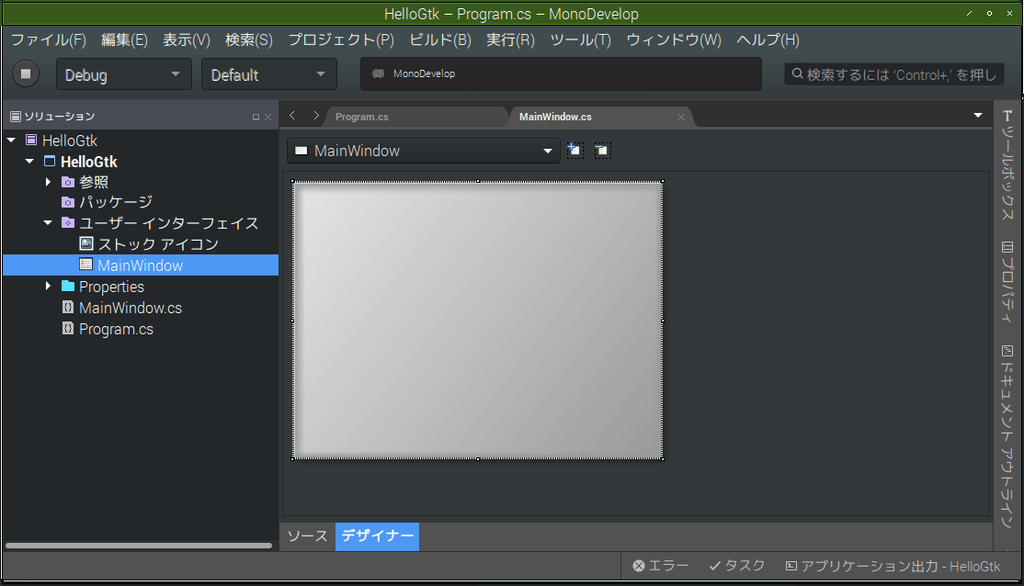Viewport: 1024px width, 586px height.
Task: Open the プロジェクト(P) menu
Action: (x=341, y=40)
